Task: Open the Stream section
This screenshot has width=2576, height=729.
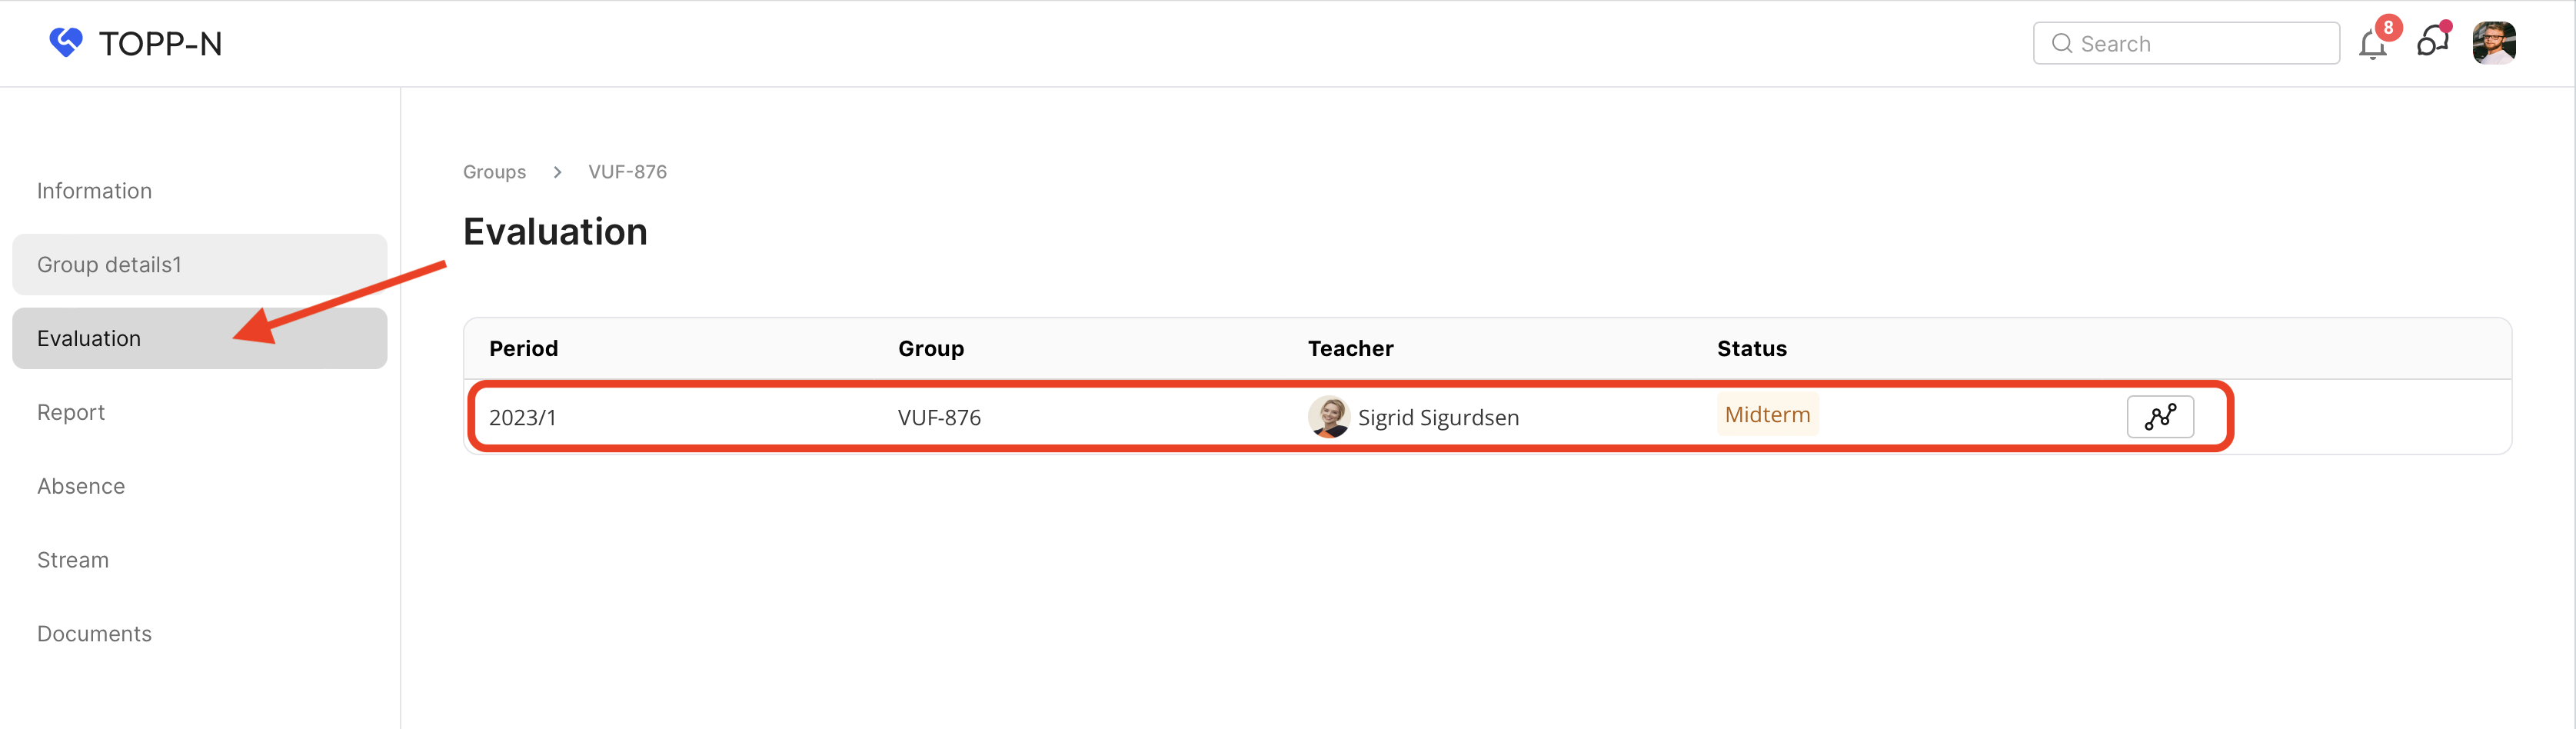Action: point(73,561)
